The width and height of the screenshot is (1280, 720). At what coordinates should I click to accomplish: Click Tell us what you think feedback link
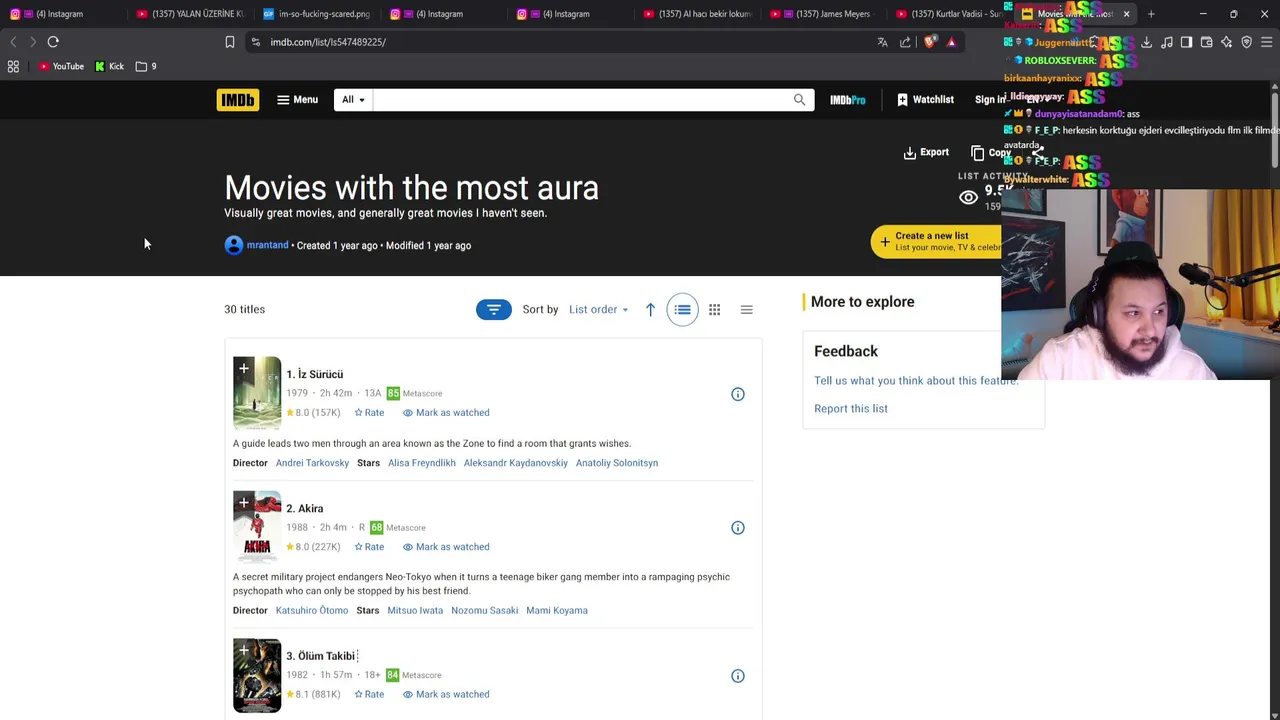(x=916, y=380)
